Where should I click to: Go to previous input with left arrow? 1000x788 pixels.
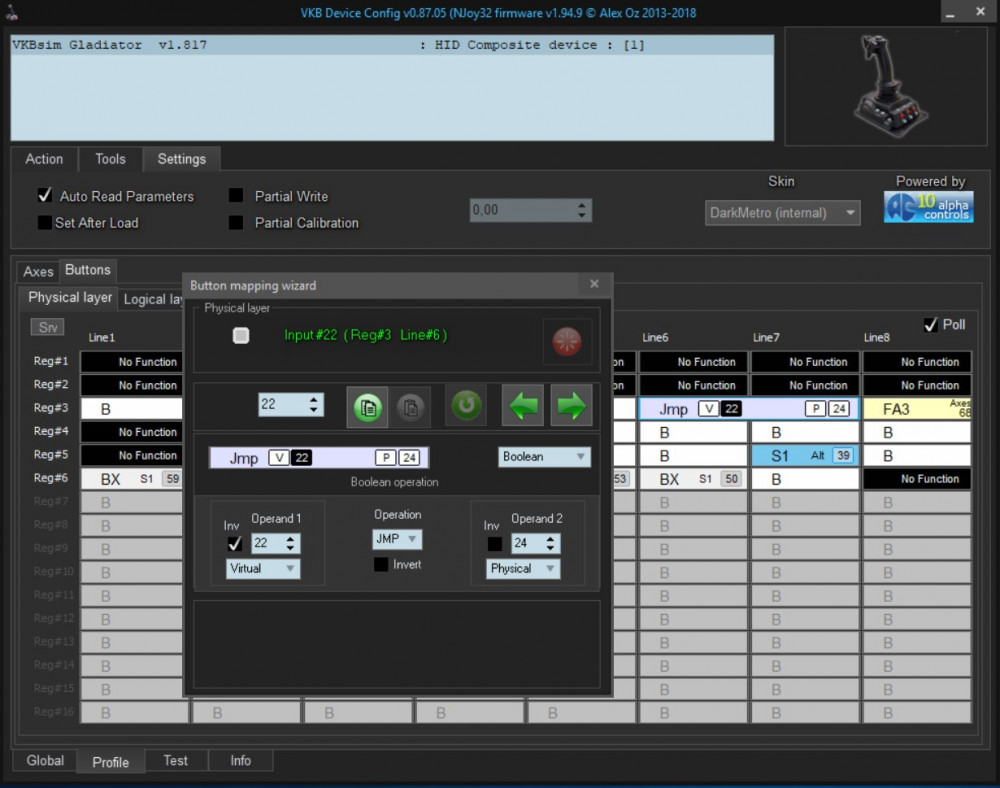pos(523,406)
